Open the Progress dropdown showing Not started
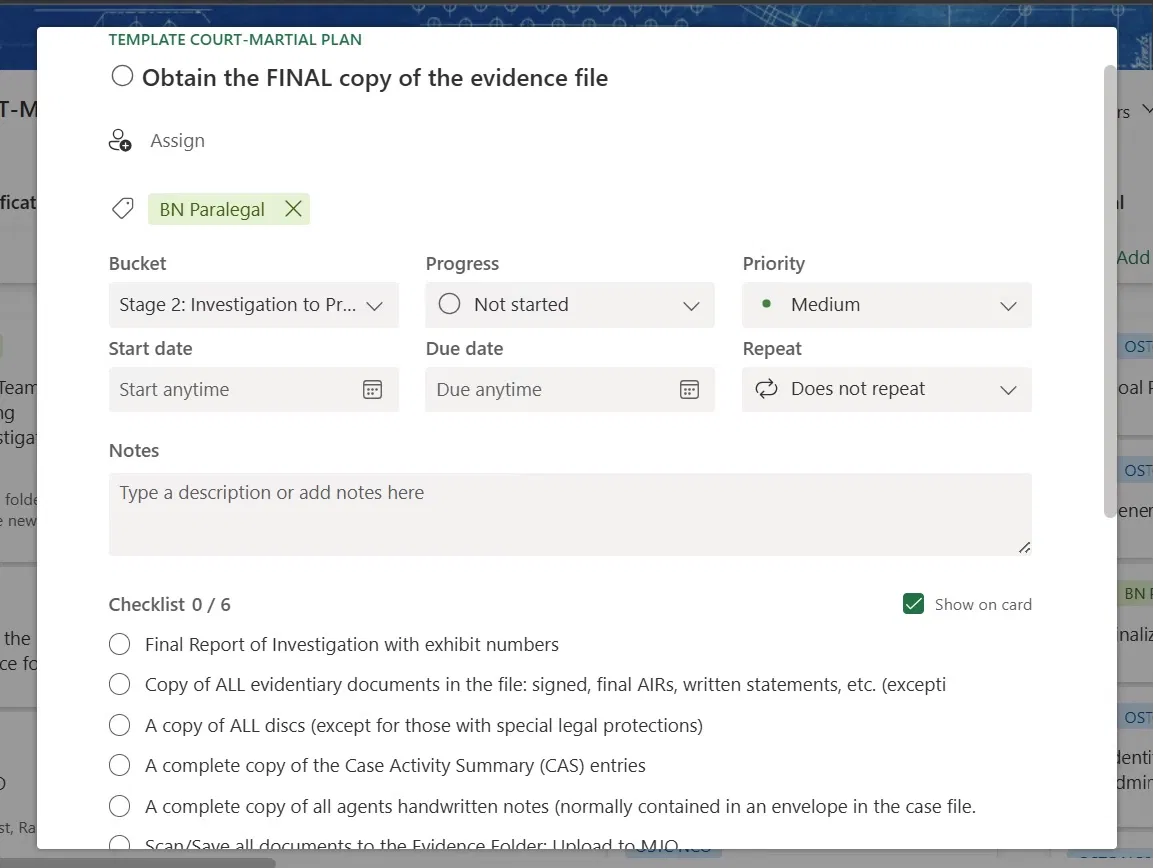The width and height of the screenshot is (1153, 868). click(570, 305)
